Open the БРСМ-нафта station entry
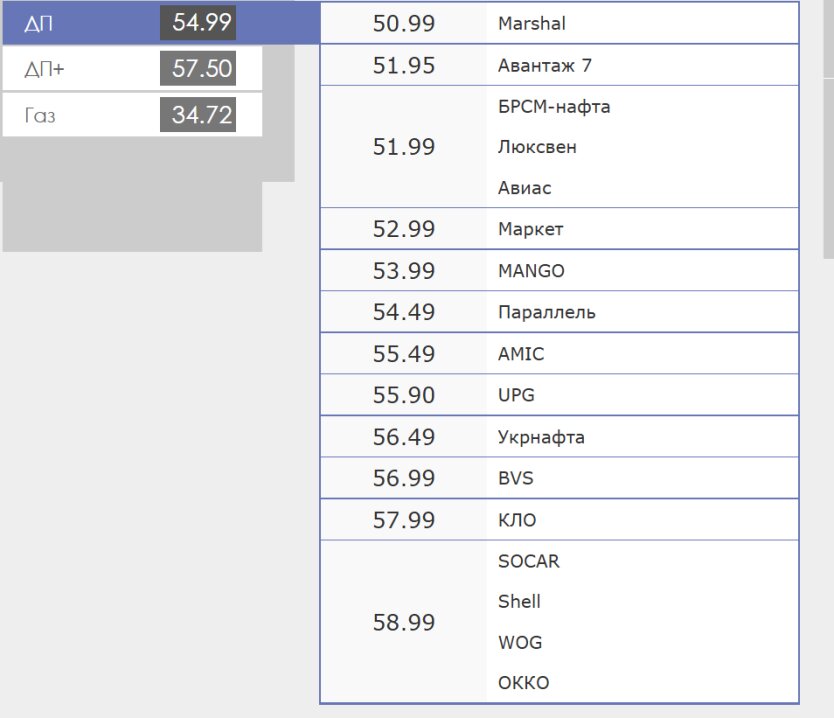Viewport: 834px width, 718px height. tap(554, 106)
